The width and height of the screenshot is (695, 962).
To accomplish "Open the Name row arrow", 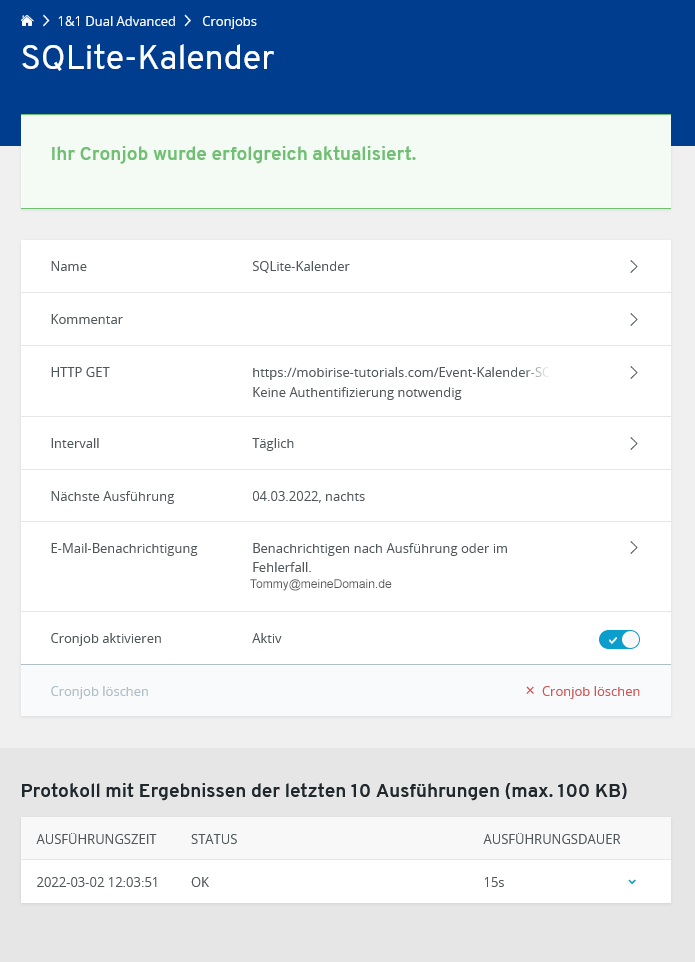I will [x=633, y=267].
